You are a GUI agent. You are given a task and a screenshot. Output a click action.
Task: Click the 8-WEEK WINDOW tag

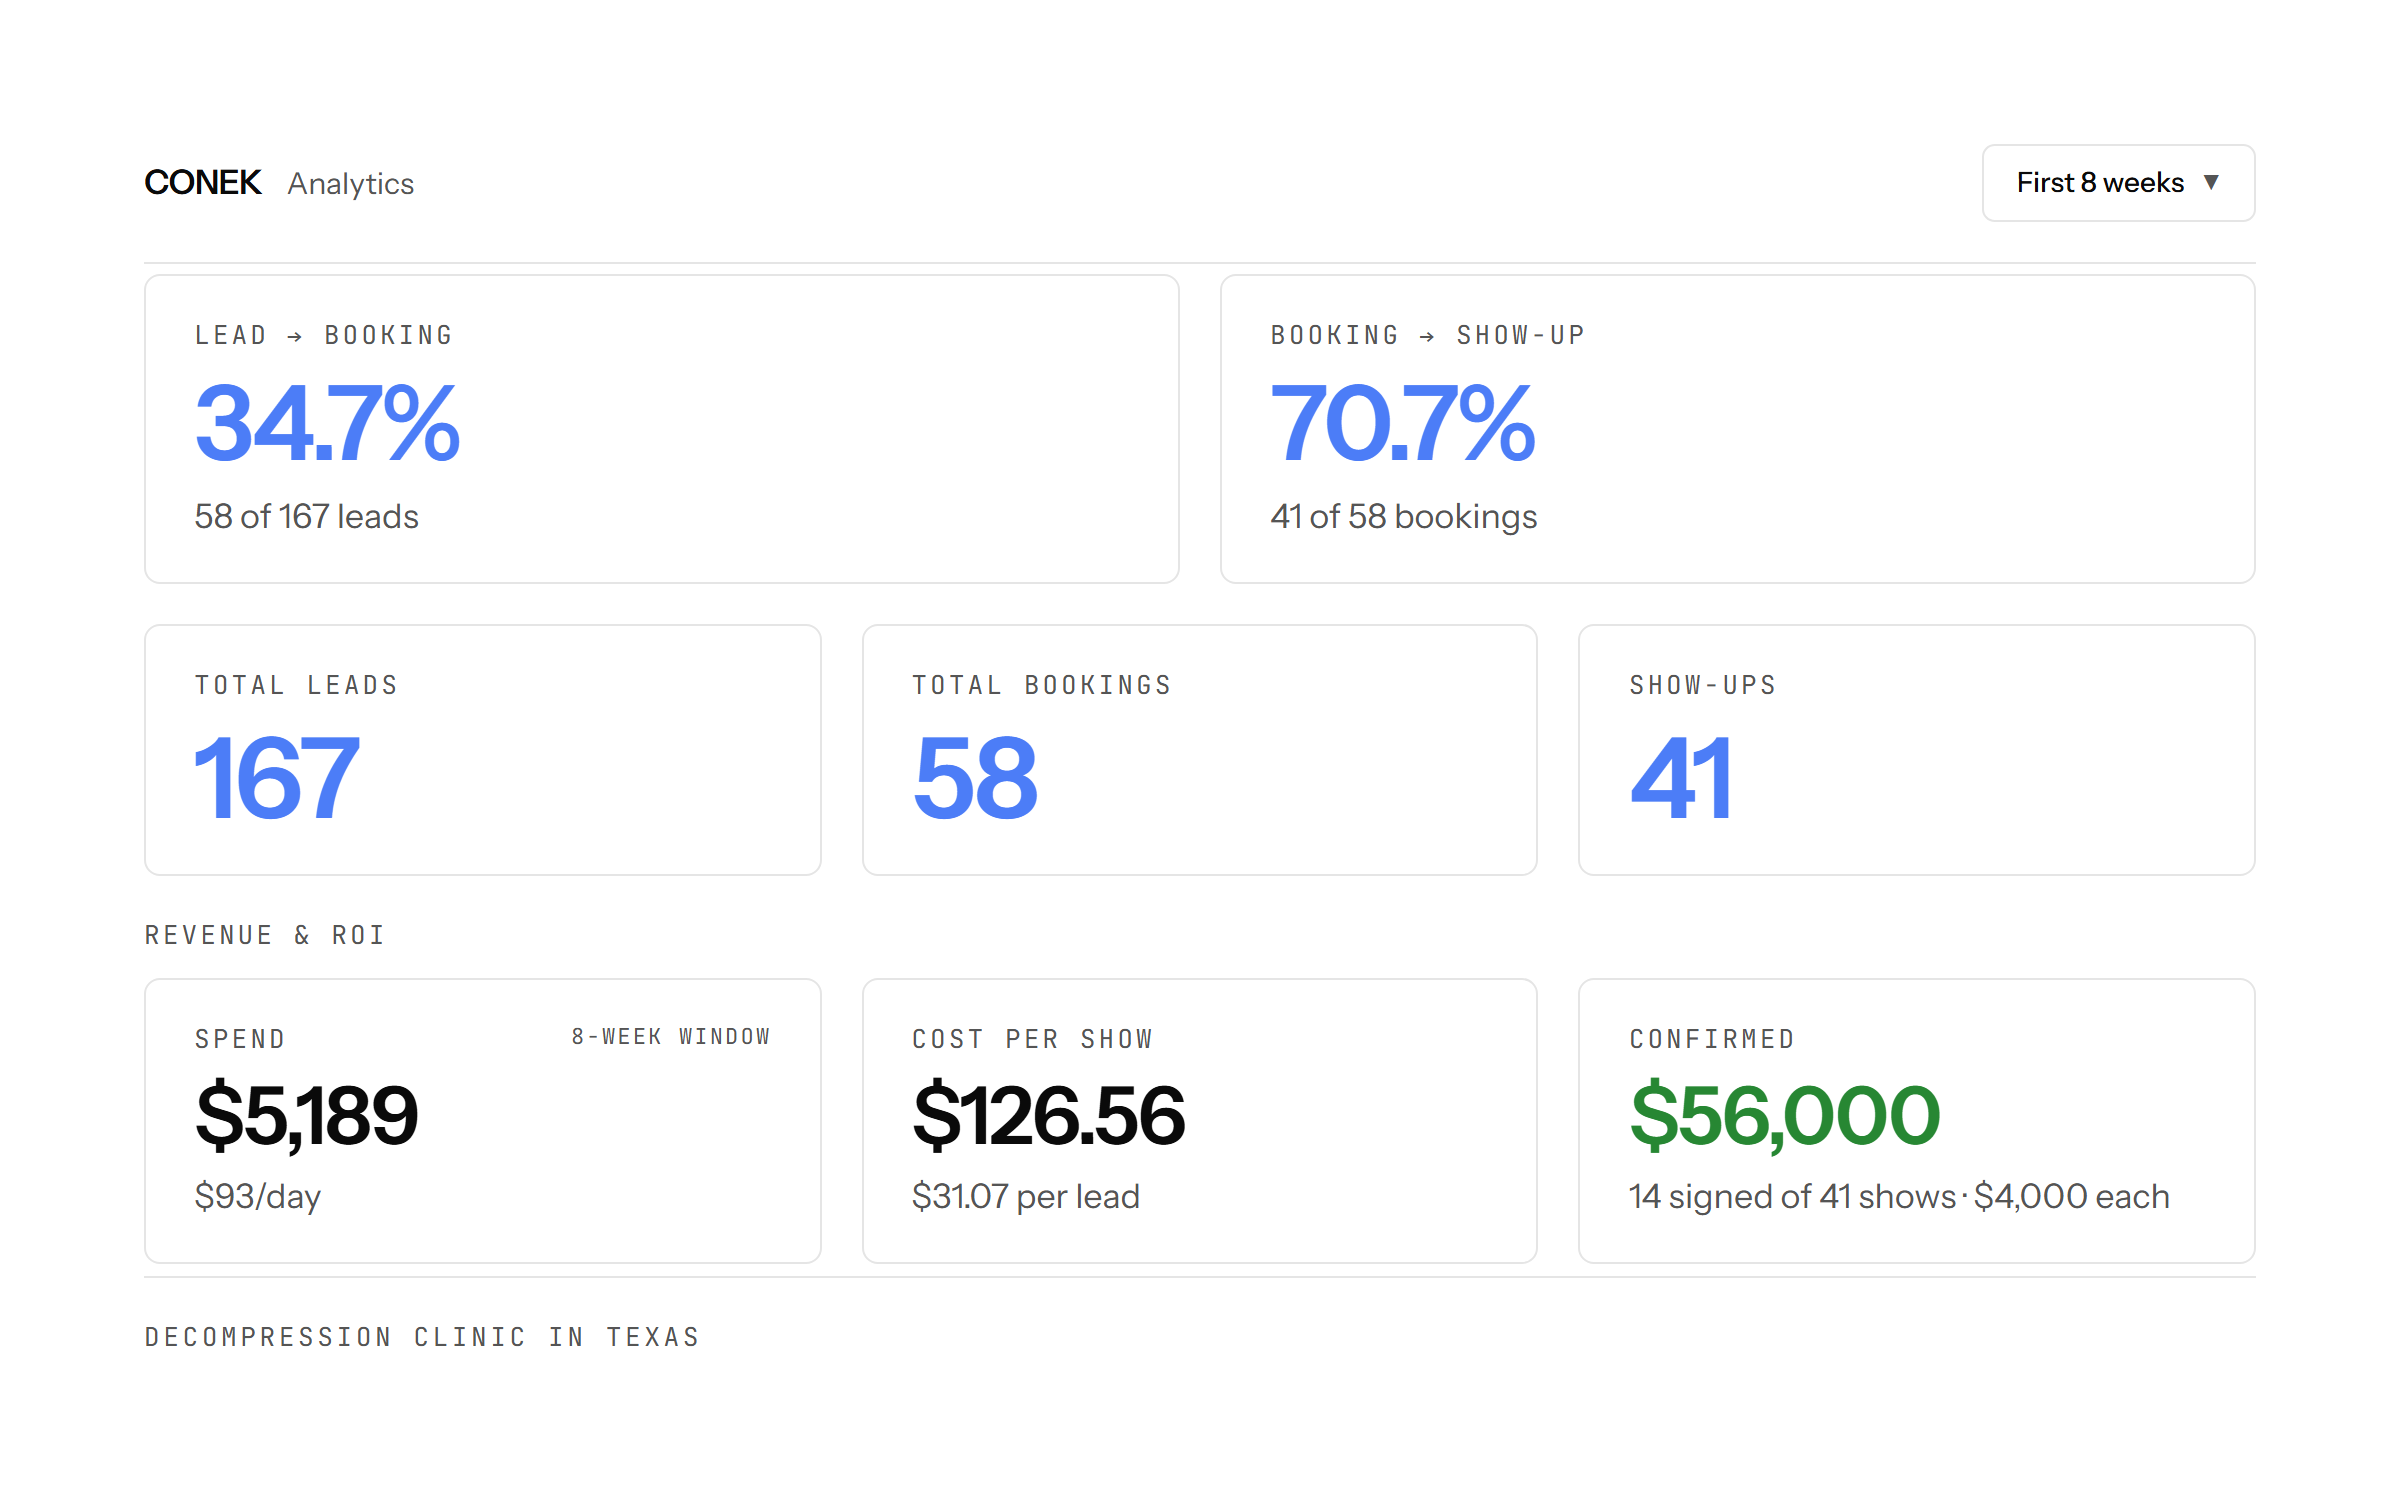point(671,1037)
